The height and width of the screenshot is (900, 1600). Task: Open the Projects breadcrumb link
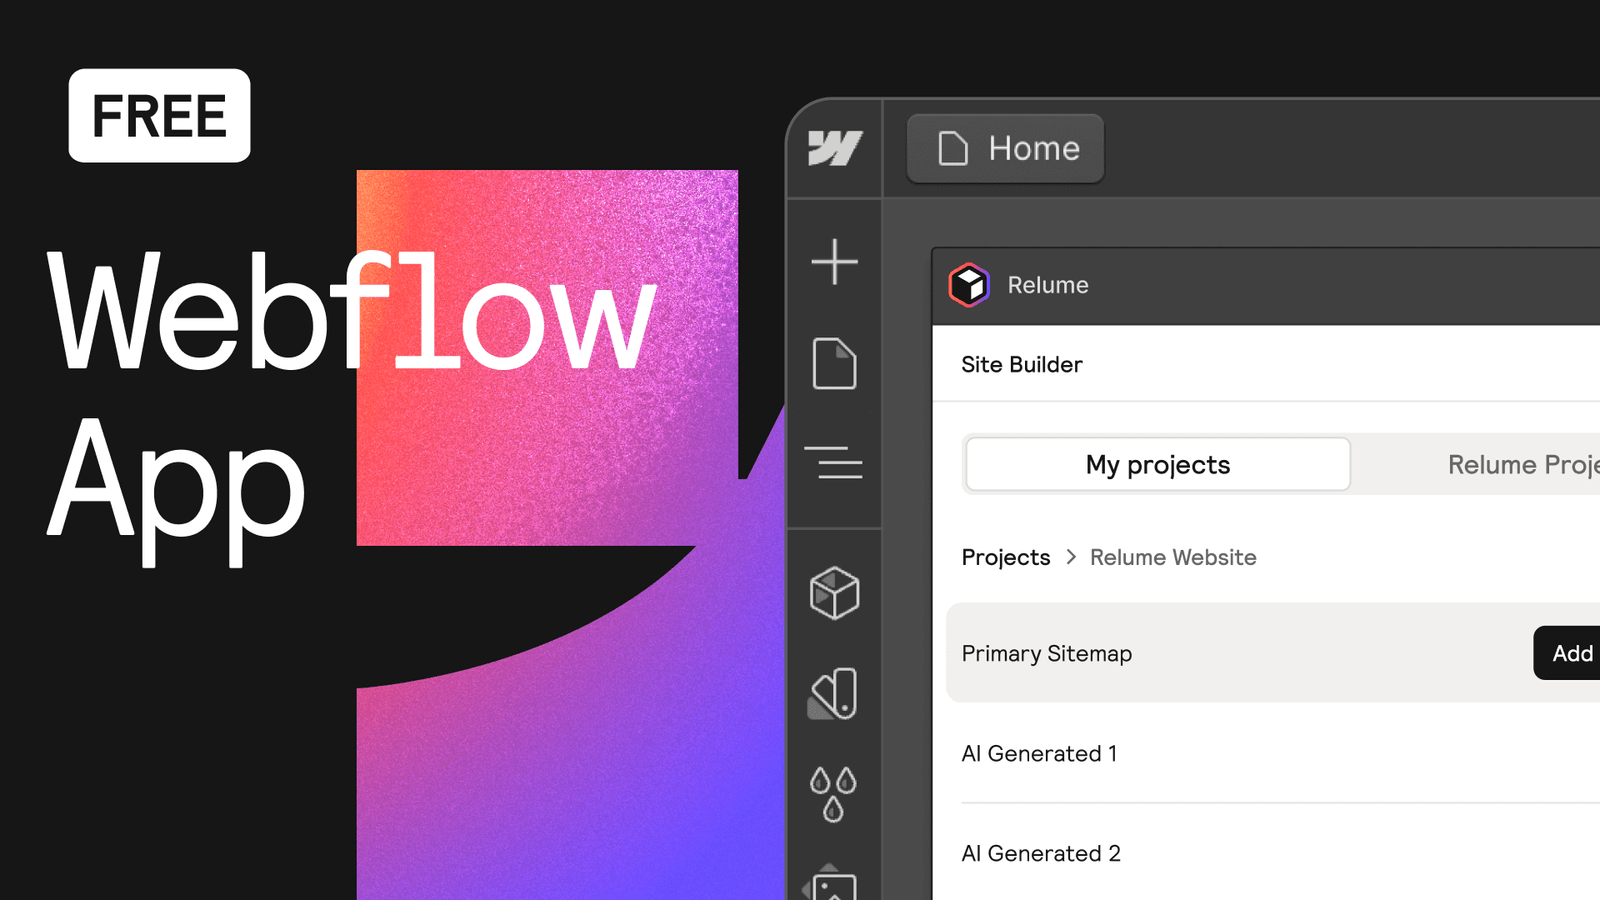click(1005, 557)
